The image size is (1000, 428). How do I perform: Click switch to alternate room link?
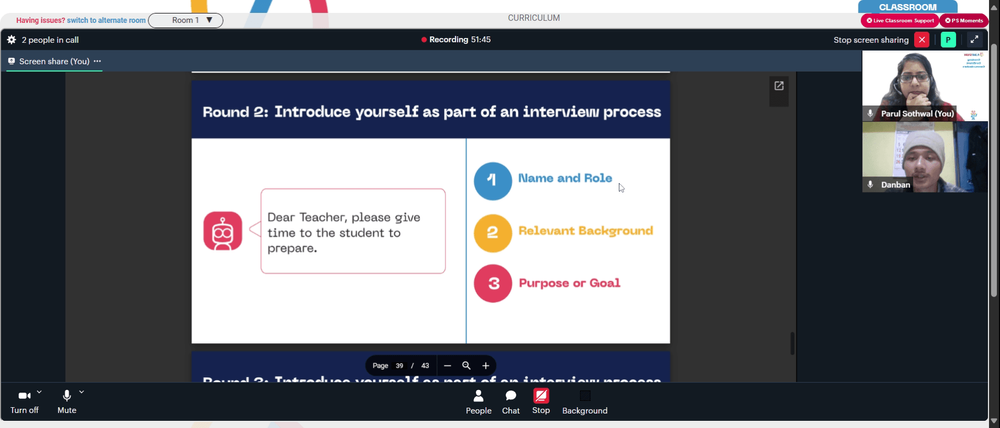pos(107,20)
